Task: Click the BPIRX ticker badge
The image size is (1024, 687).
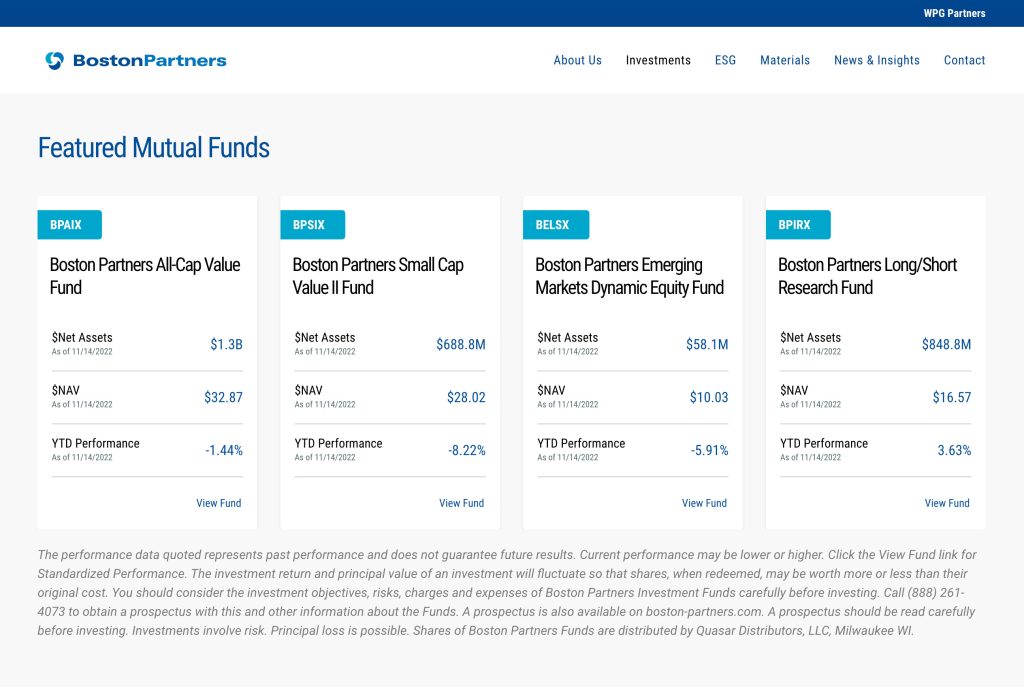Action: 798,225
